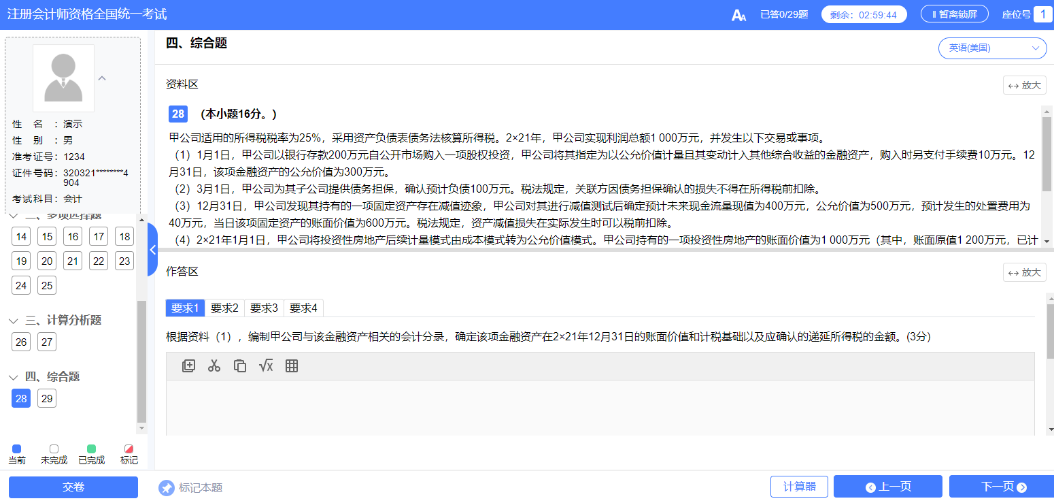Viewport: 1054px width, 503px height.
Task: Go to question 23
Action: click(x=124, y=261)
